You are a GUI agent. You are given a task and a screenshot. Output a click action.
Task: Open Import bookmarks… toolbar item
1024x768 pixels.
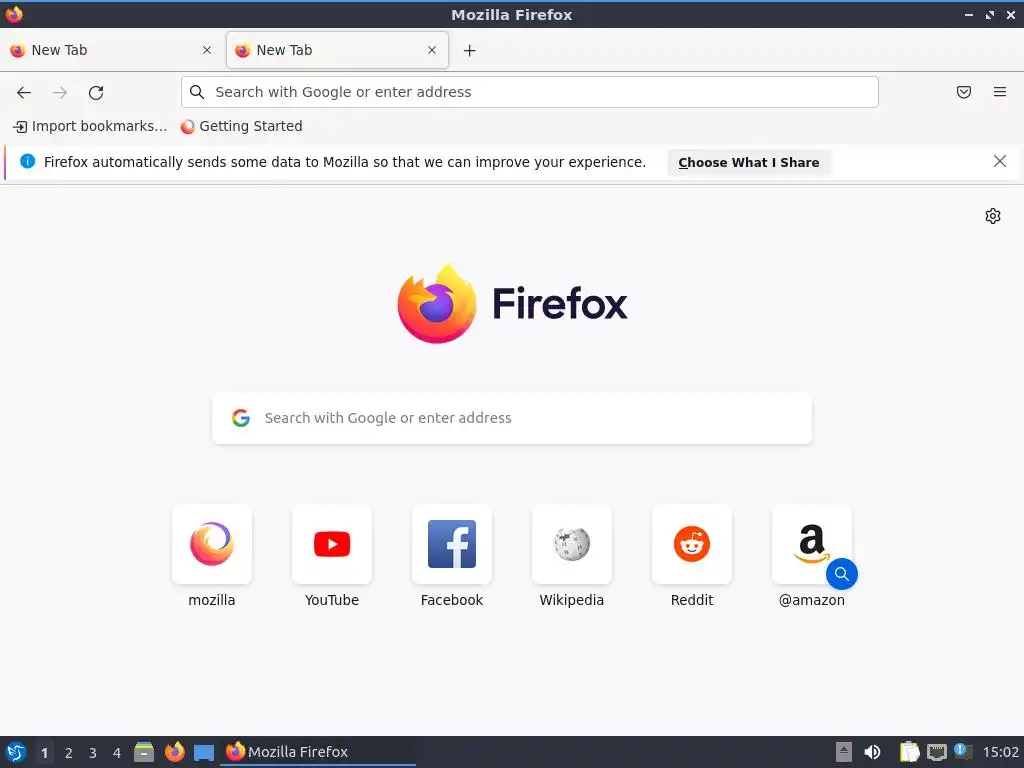pos(90,127)
